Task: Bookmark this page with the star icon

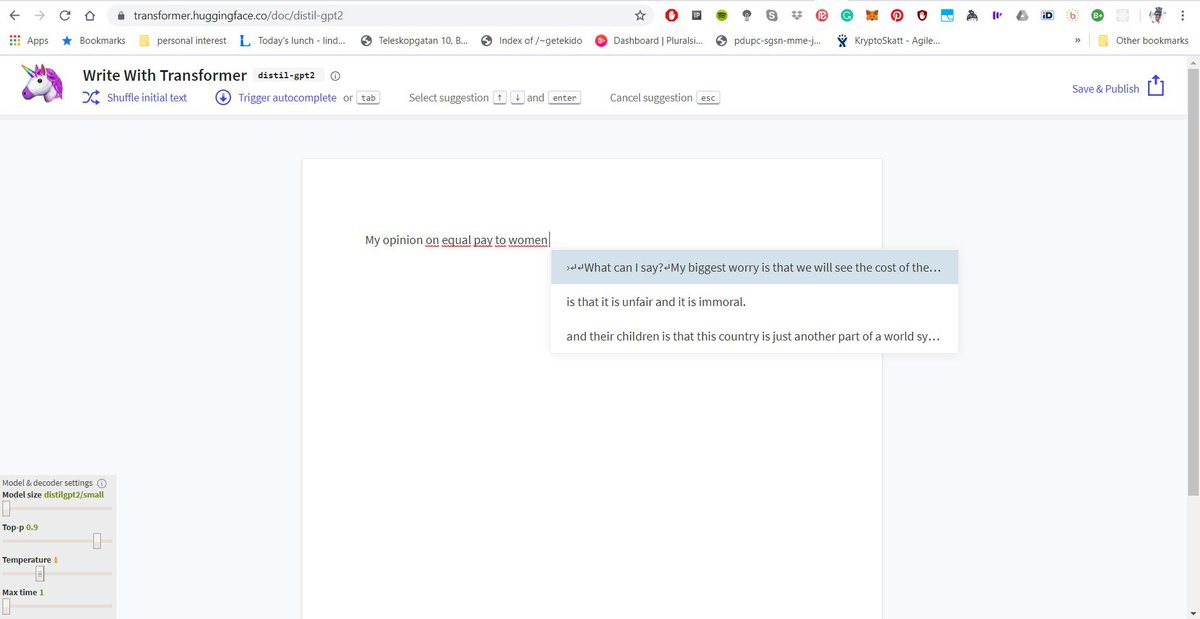Action: click(640, 16)
